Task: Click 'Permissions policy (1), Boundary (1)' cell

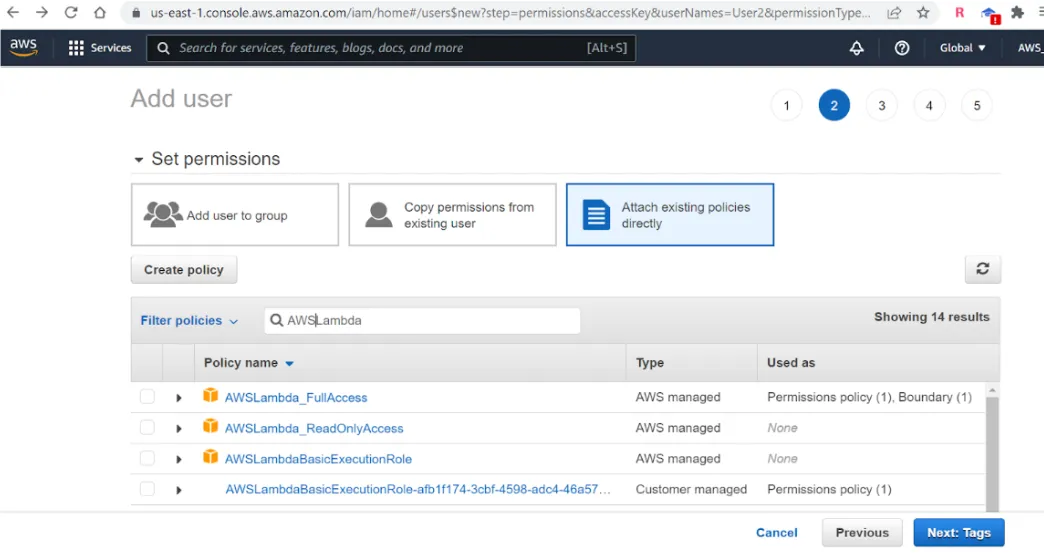Action: click(x=869, y=397)
